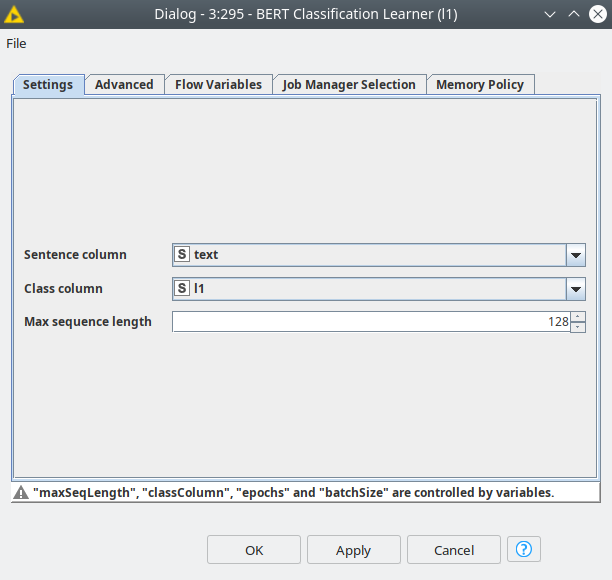Screen dimensions: 612x580
Task: Click the string type icon beside text
Action: [x=182, y=254]
